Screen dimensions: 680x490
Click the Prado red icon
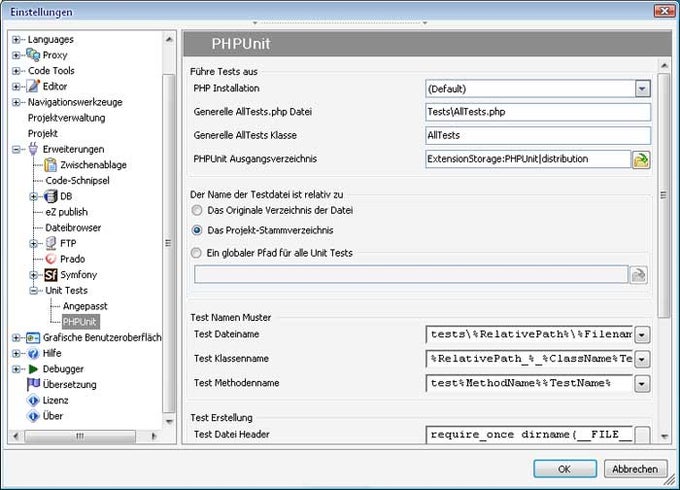click(x=51, y=259)
